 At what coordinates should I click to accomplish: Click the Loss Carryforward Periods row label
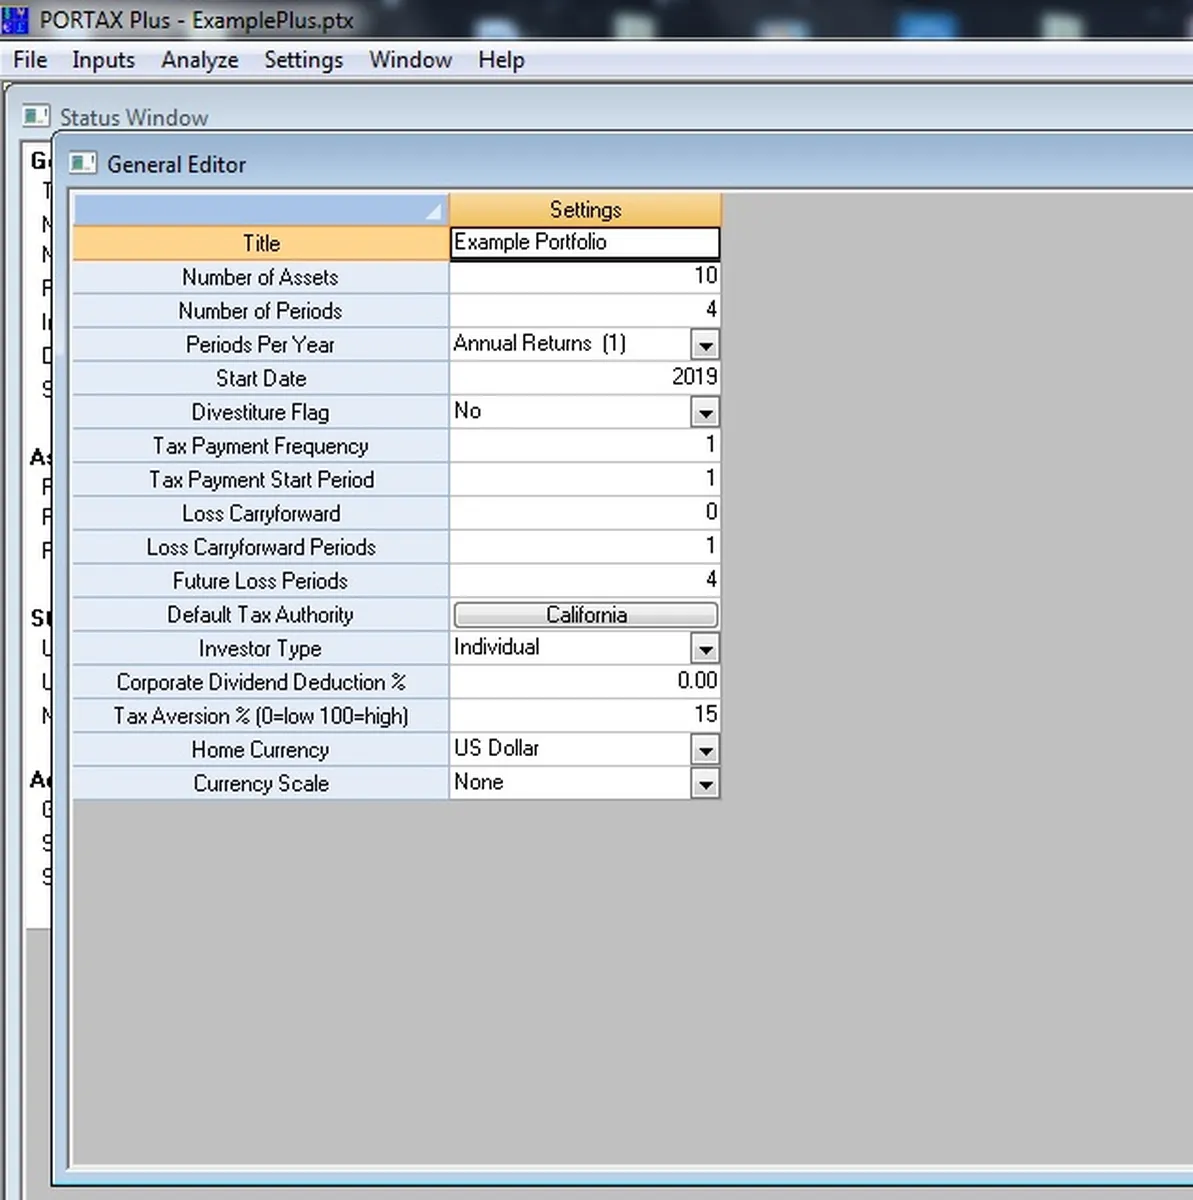261,547
